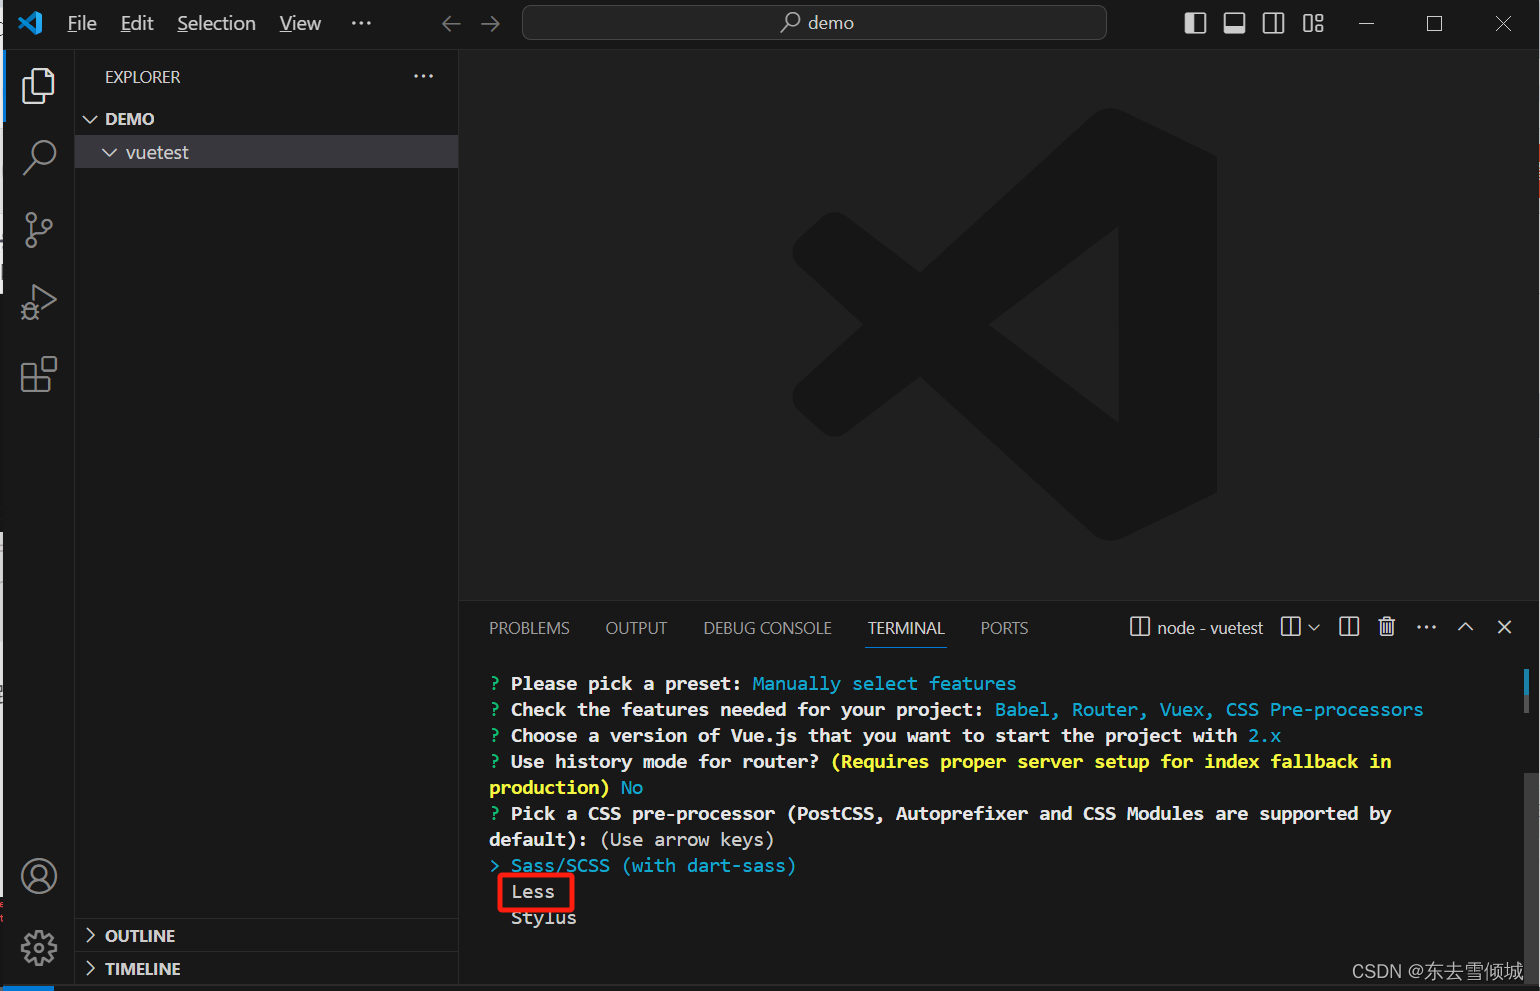Click the demo command center search box

click(814, 23)
